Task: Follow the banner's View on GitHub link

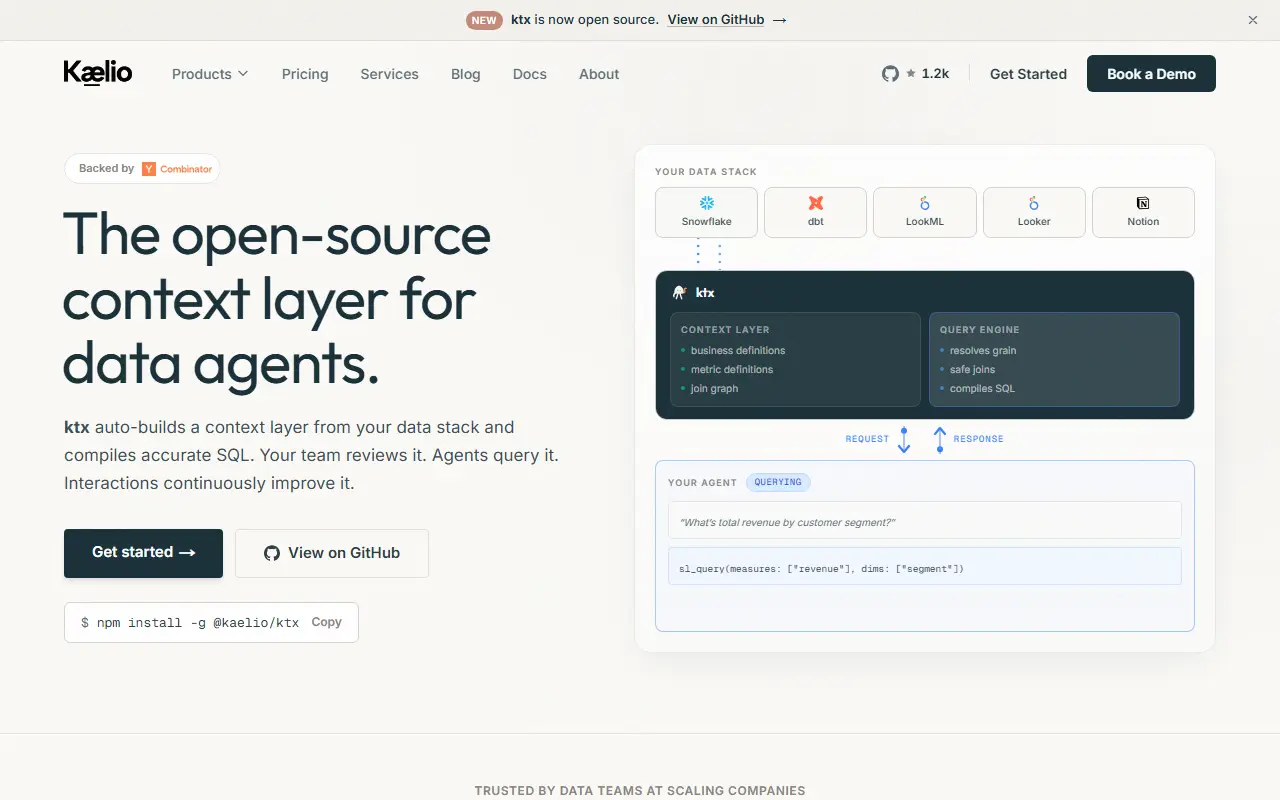Action: (x=727, y=20)
